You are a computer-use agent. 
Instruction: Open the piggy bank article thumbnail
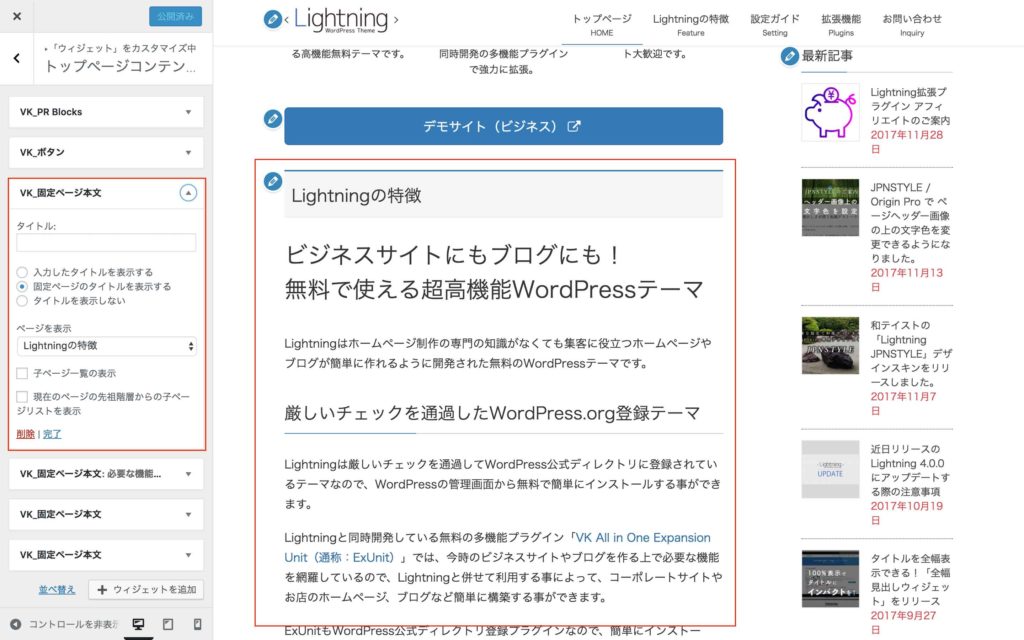click(x=830, y=112)
